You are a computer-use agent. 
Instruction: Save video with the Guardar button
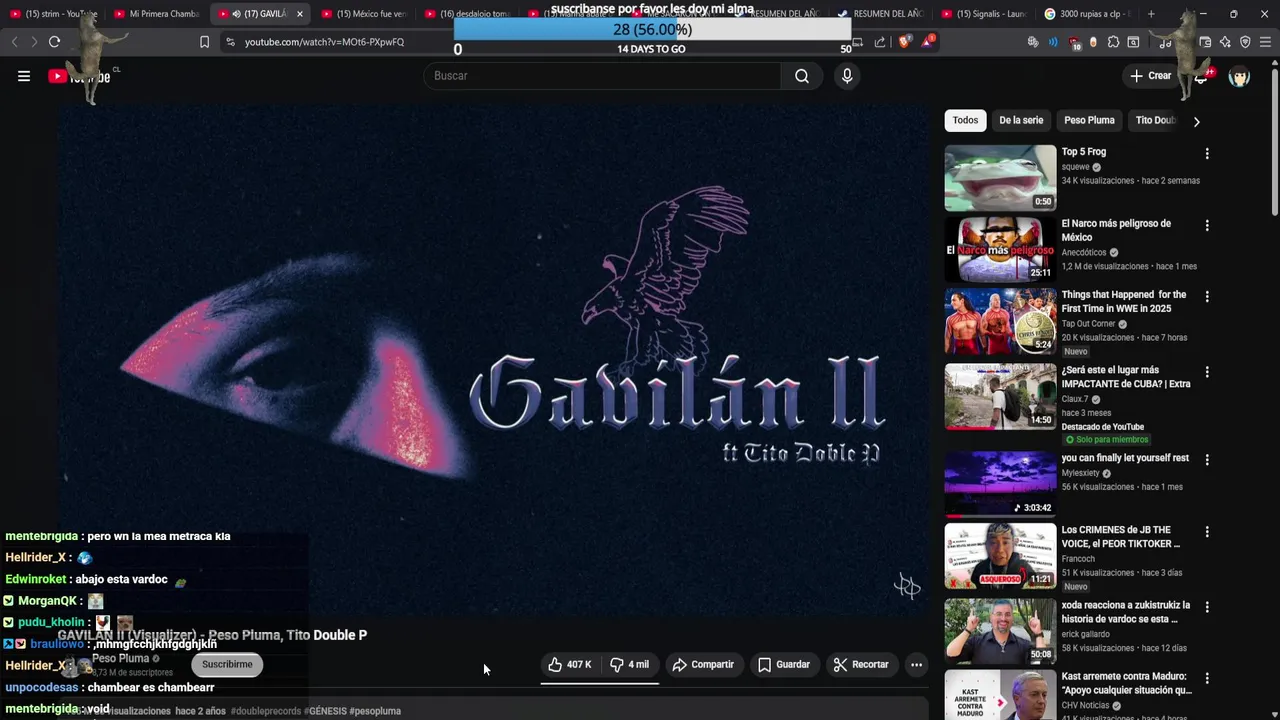point(784,664)
